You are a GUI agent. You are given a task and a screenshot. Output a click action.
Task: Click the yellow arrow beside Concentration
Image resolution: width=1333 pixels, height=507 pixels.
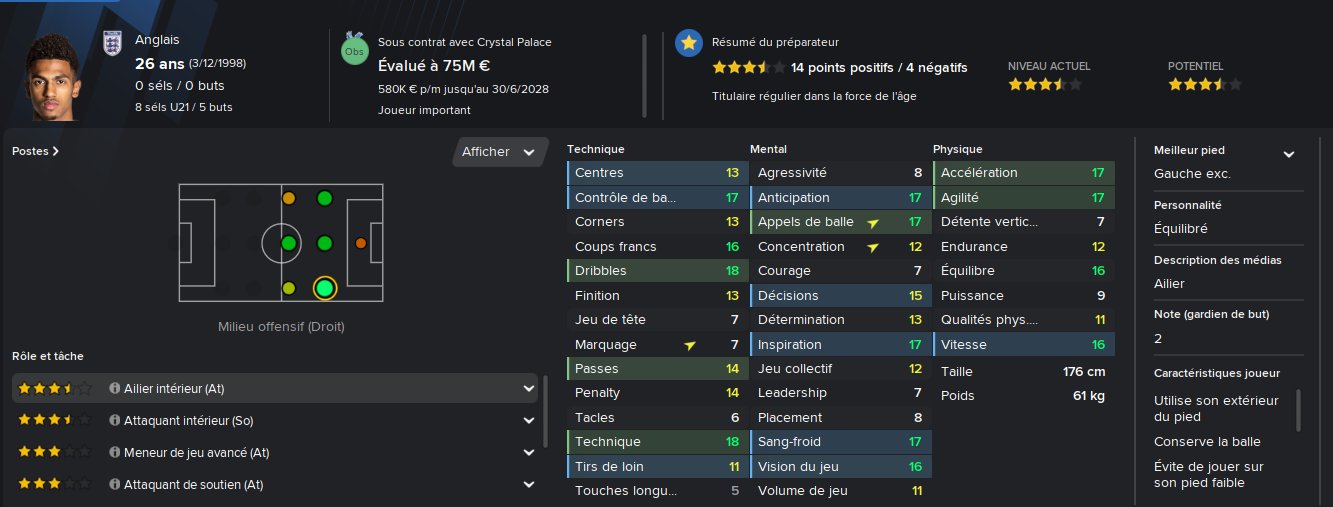(x=873, y=247)
